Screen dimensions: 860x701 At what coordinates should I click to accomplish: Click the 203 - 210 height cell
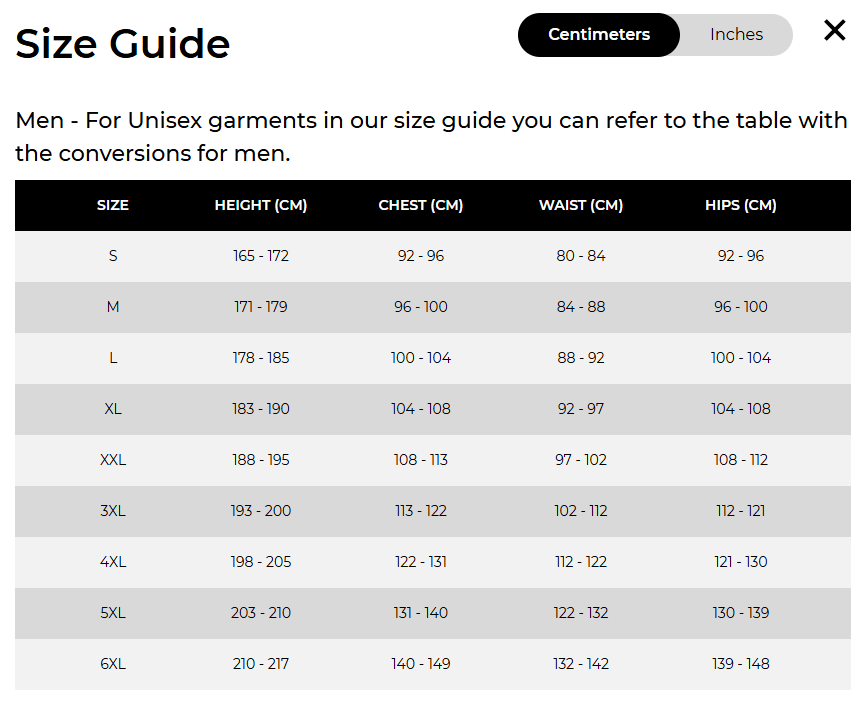coord(261,613)
